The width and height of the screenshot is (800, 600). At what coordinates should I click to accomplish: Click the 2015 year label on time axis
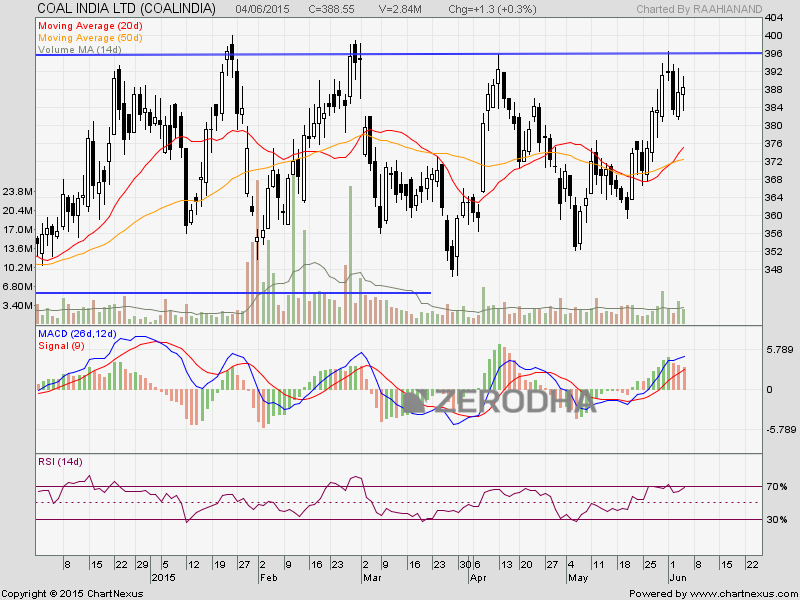[x=163, y=578]
